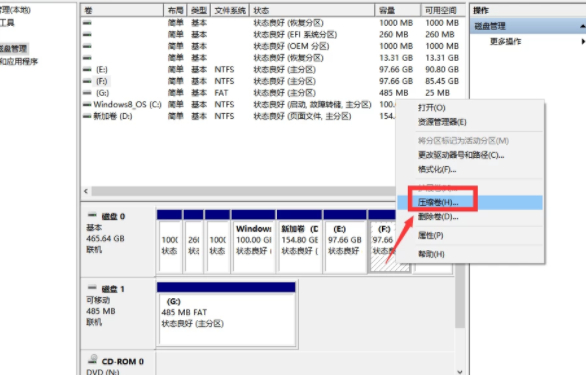Click the drive icon of the (E:) volume row
The width and height of the screenshot is (586, 375).
[87, 70]
